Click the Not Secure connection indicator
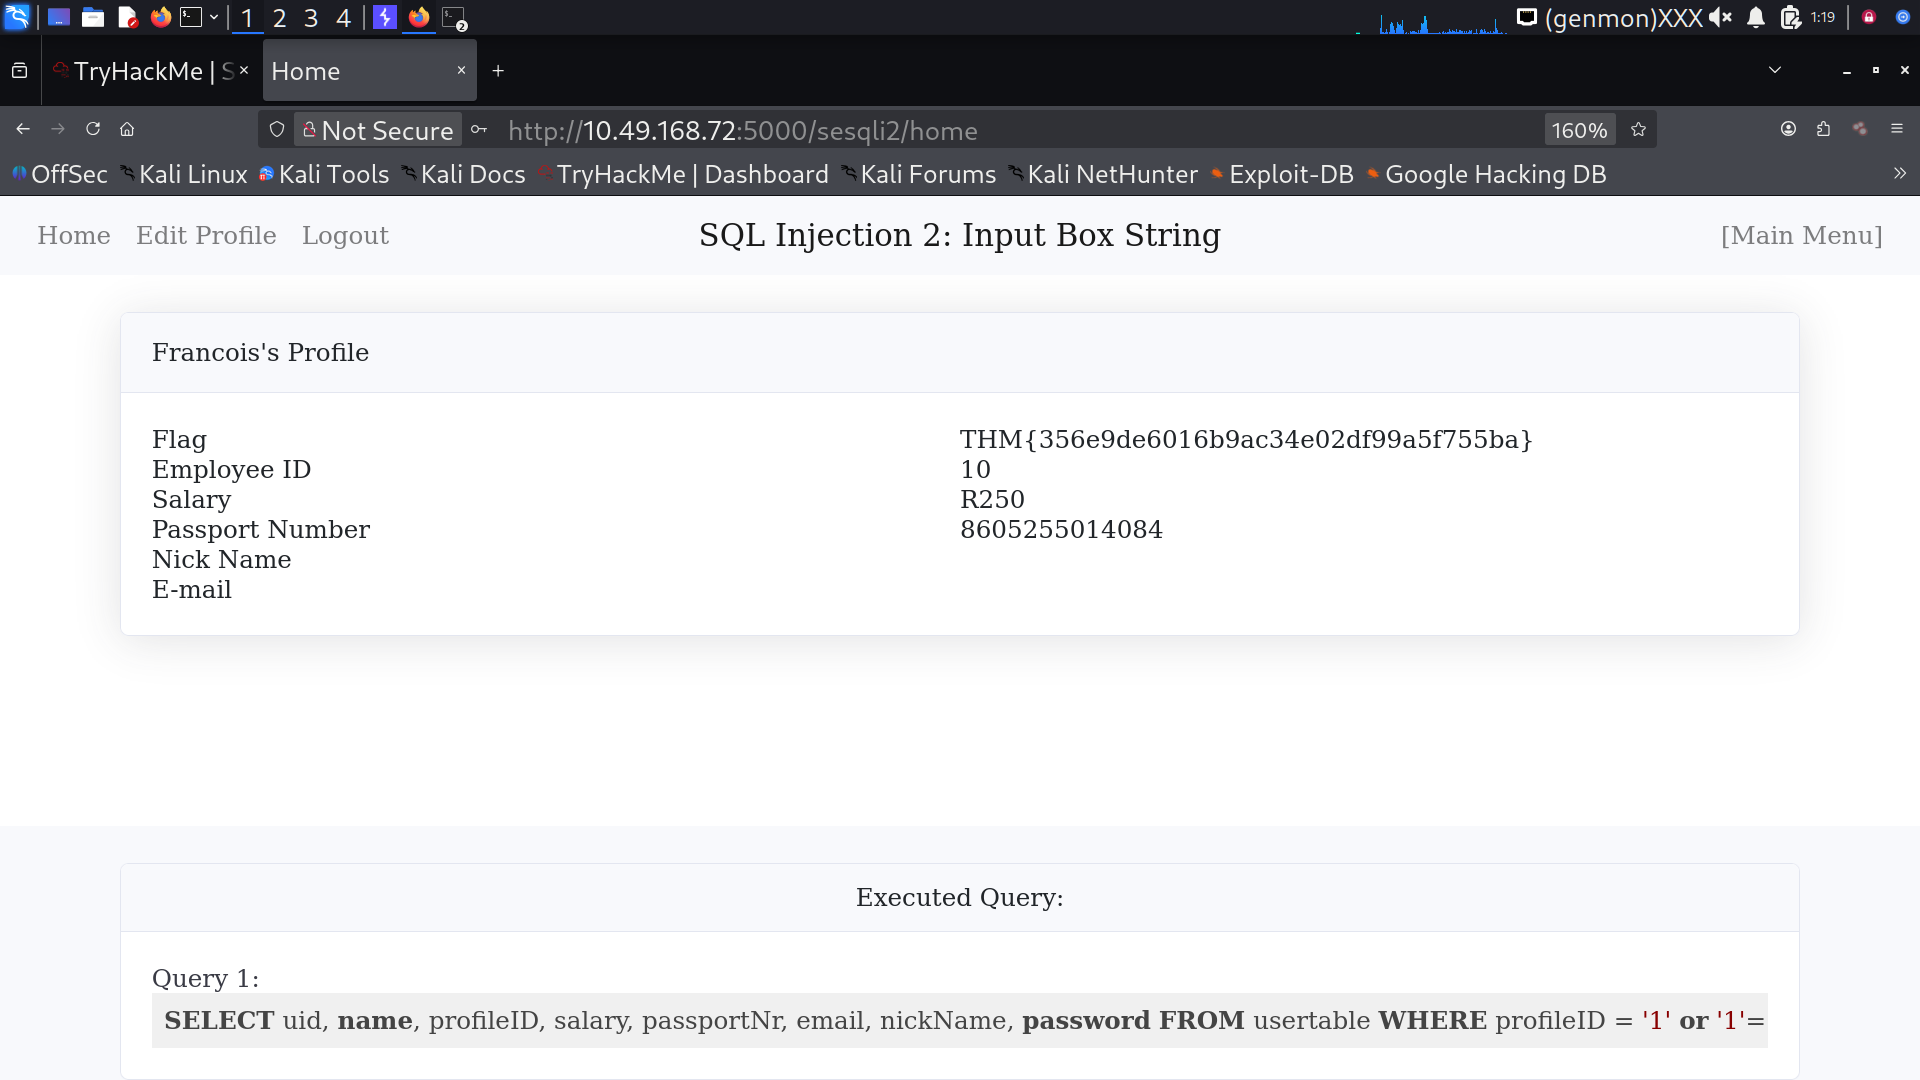 pyautogui.click(x=378, y=130)
